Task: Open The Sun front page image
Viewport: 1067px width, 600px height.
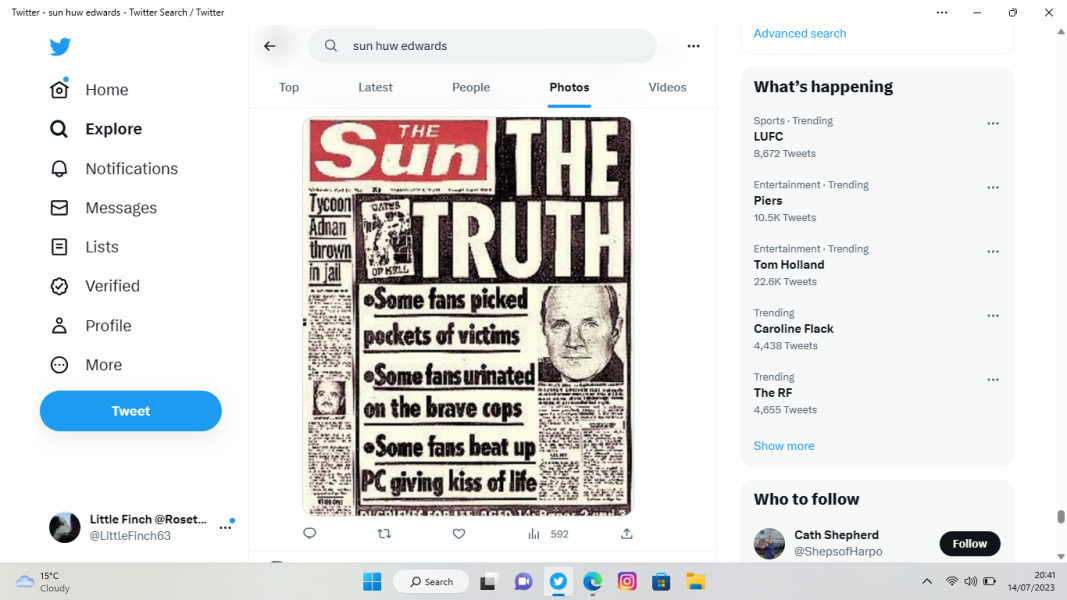Action: click(467, 316)
